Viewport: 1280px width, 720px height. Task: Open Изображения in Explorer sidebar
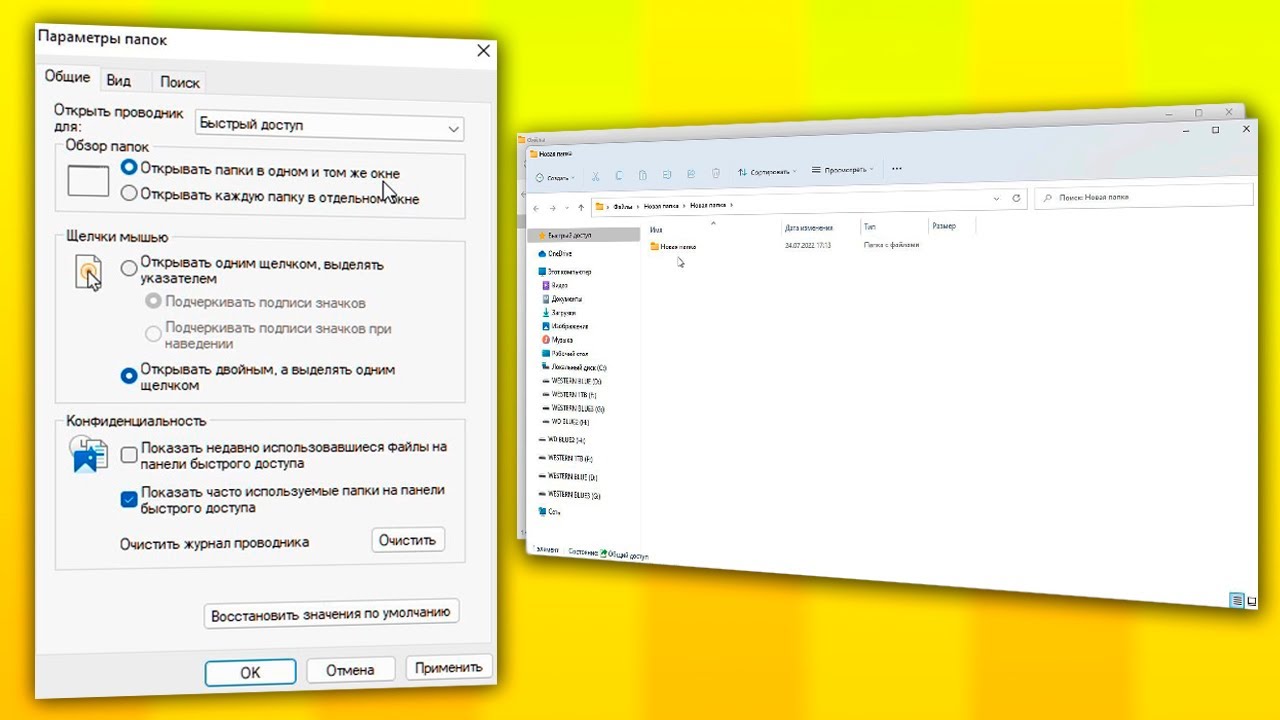pyautogui.click(x=565, y=326)
